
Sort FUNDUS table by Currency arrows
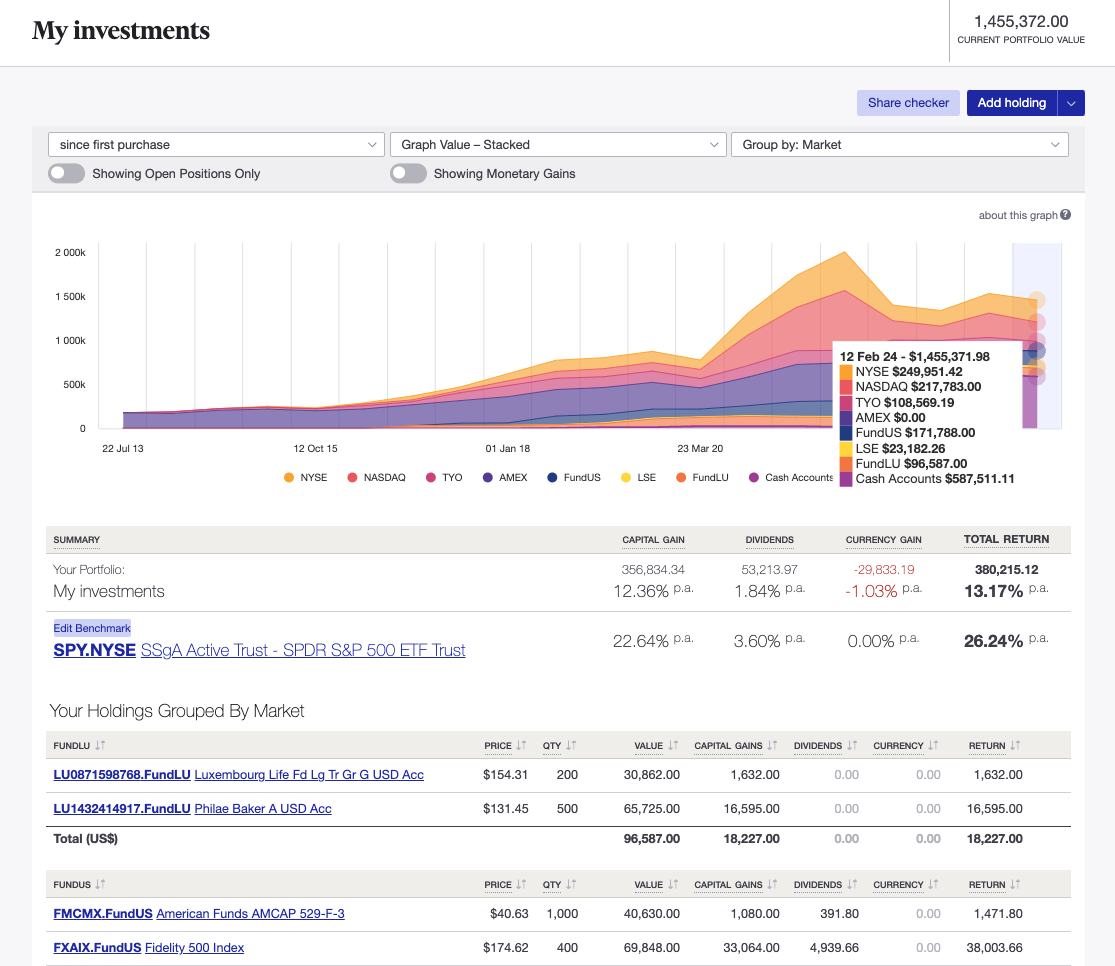[x=933, y=884]
